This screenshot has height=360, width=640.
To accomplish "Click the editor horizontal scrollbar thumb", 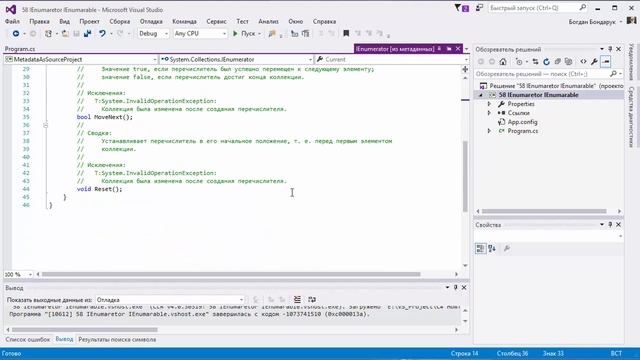I will [x=231, y=274].
